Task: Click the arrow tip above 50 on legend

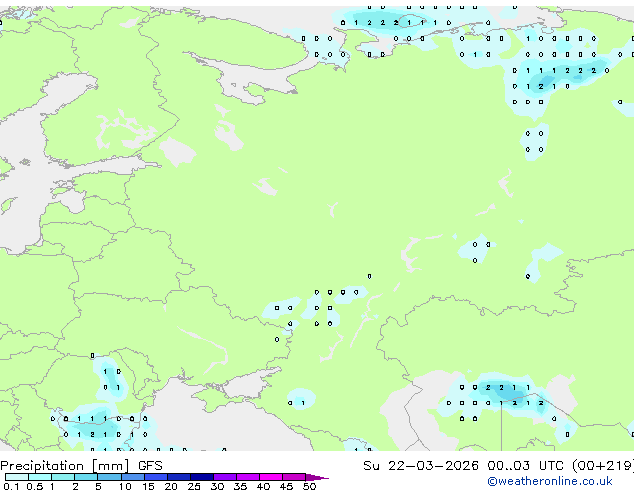Action: (317, 477)
